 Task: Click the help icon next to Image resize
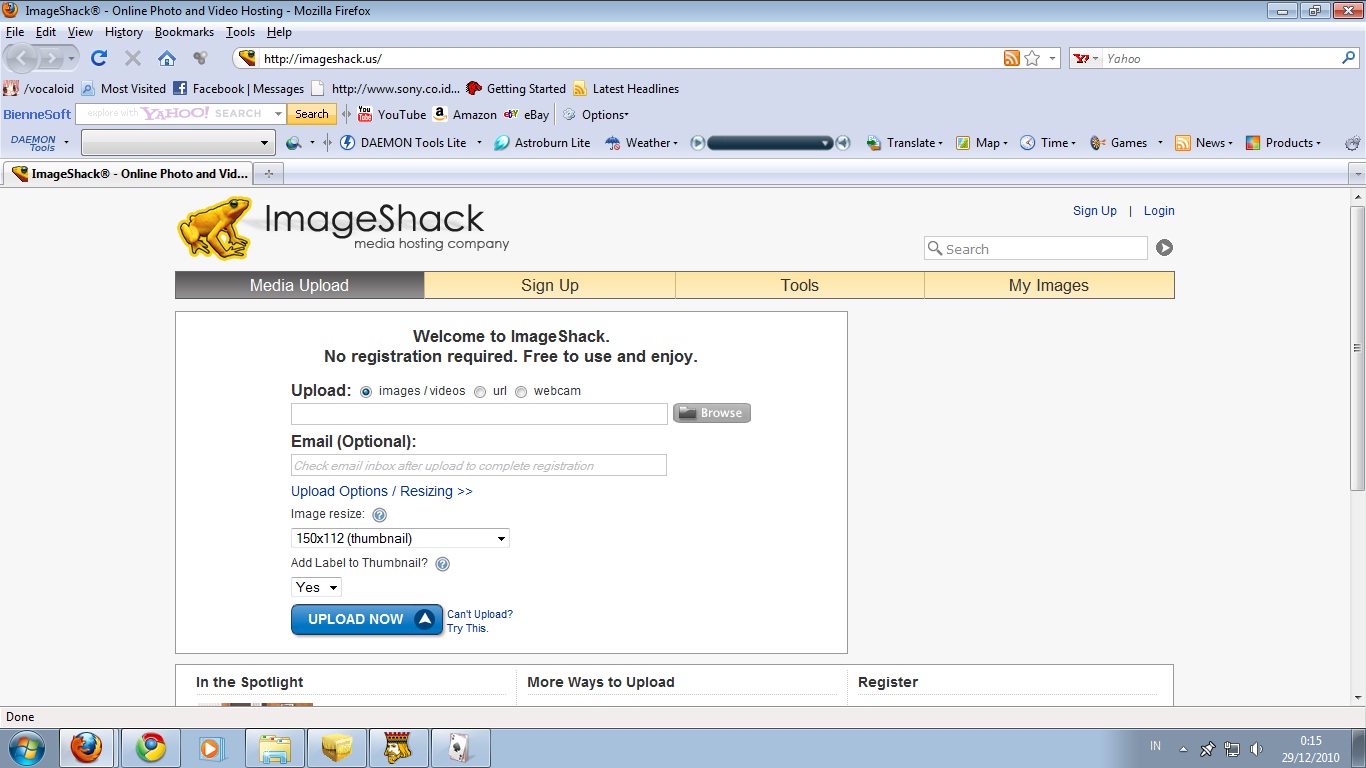[x=379, y=515]
